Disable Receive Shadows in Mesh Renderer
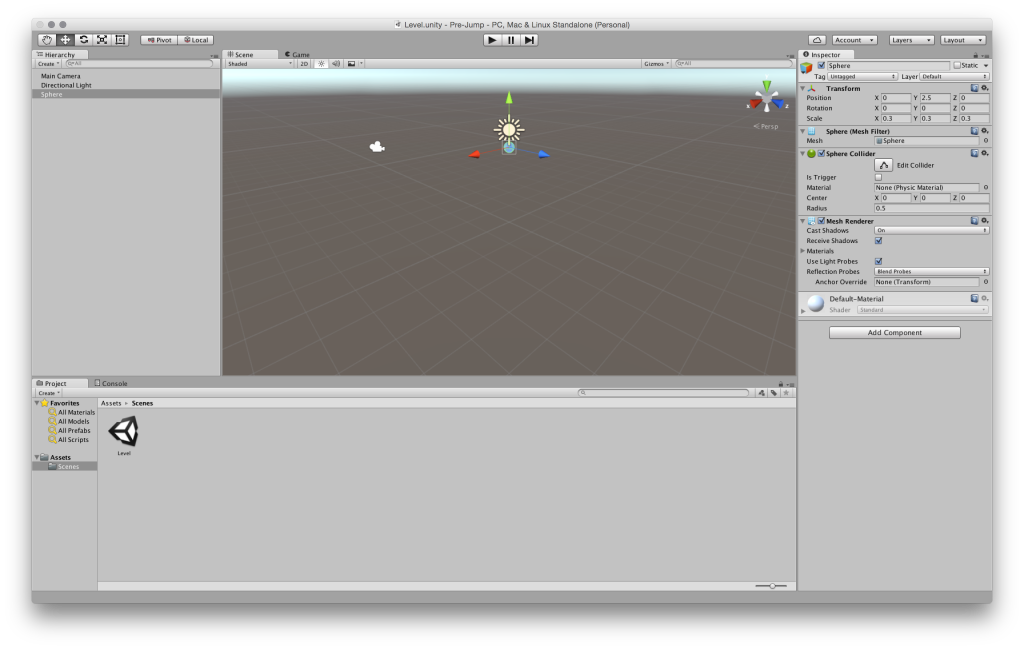Image resolution: width=1024 pixels, height=649 pixels. pos(879,240)
